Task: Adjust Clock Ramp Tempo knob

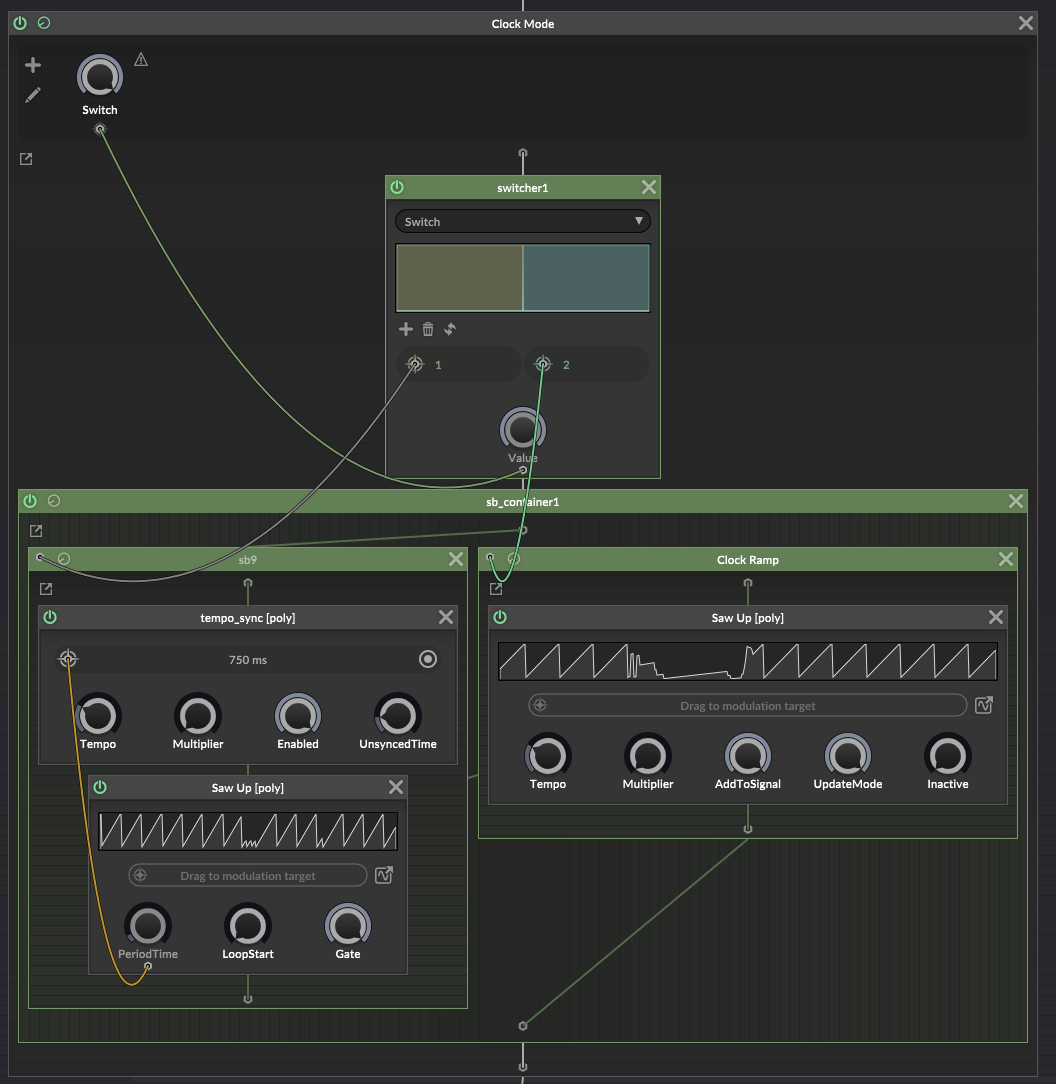Action: coord(548,756)
